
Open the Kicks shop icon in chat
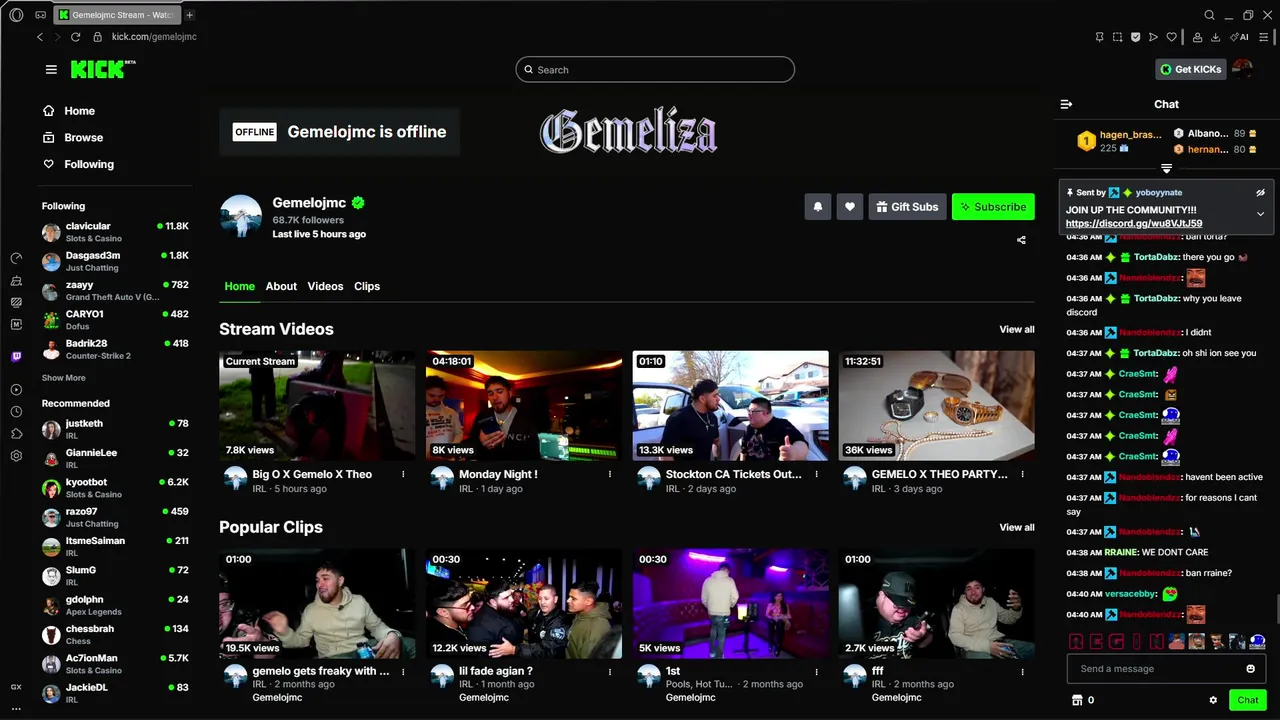[x=1077, y=700]
